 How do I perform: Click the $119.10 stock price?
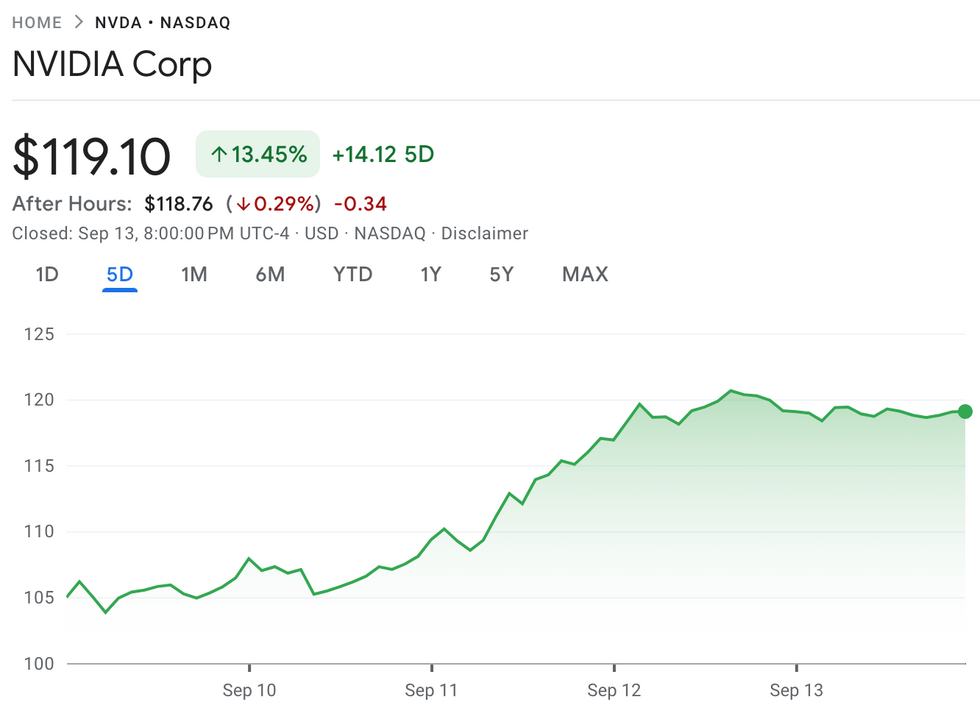[x=92, y=156]
